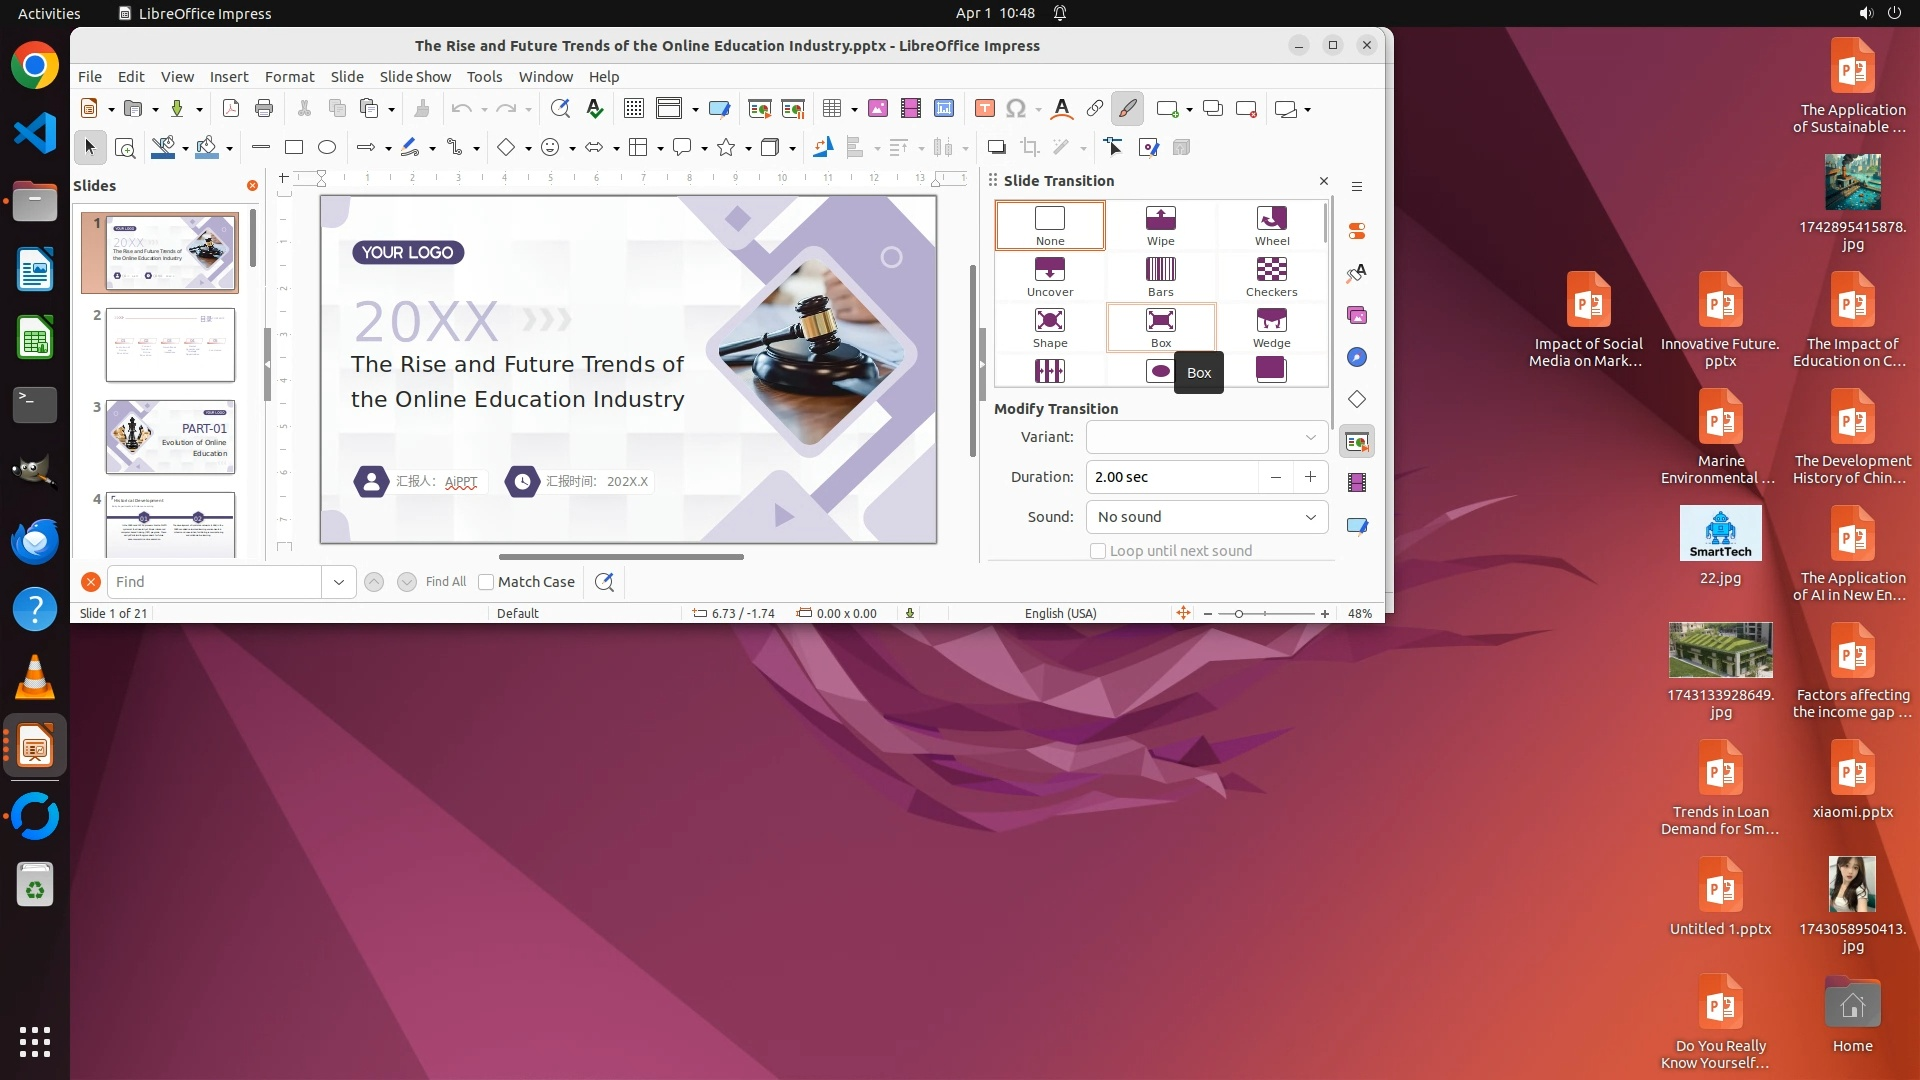Enable the Match Case checkbox

point(487,582)
